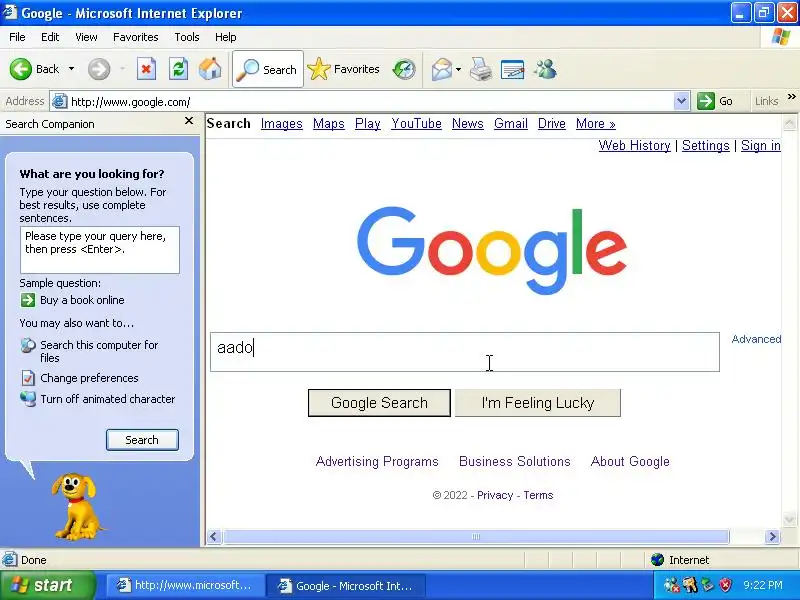Click the Sign in link

point(761,145)
